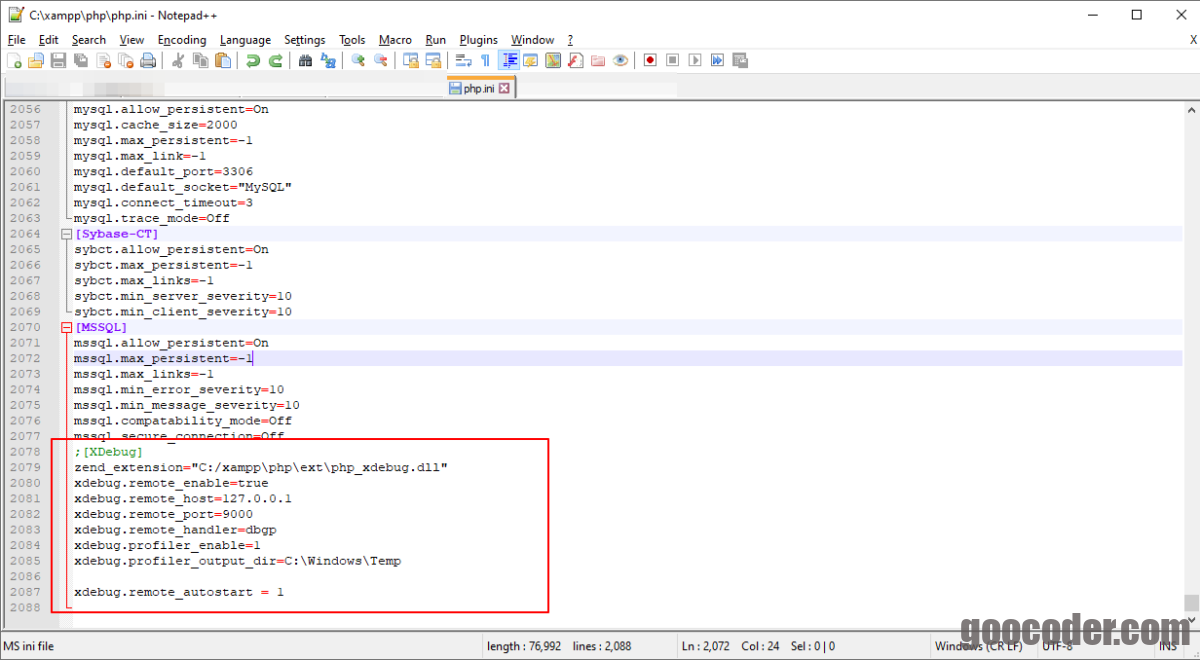Open the View menu
Image resolution: width=1200 pixels, height=660 pixels.
131,40
